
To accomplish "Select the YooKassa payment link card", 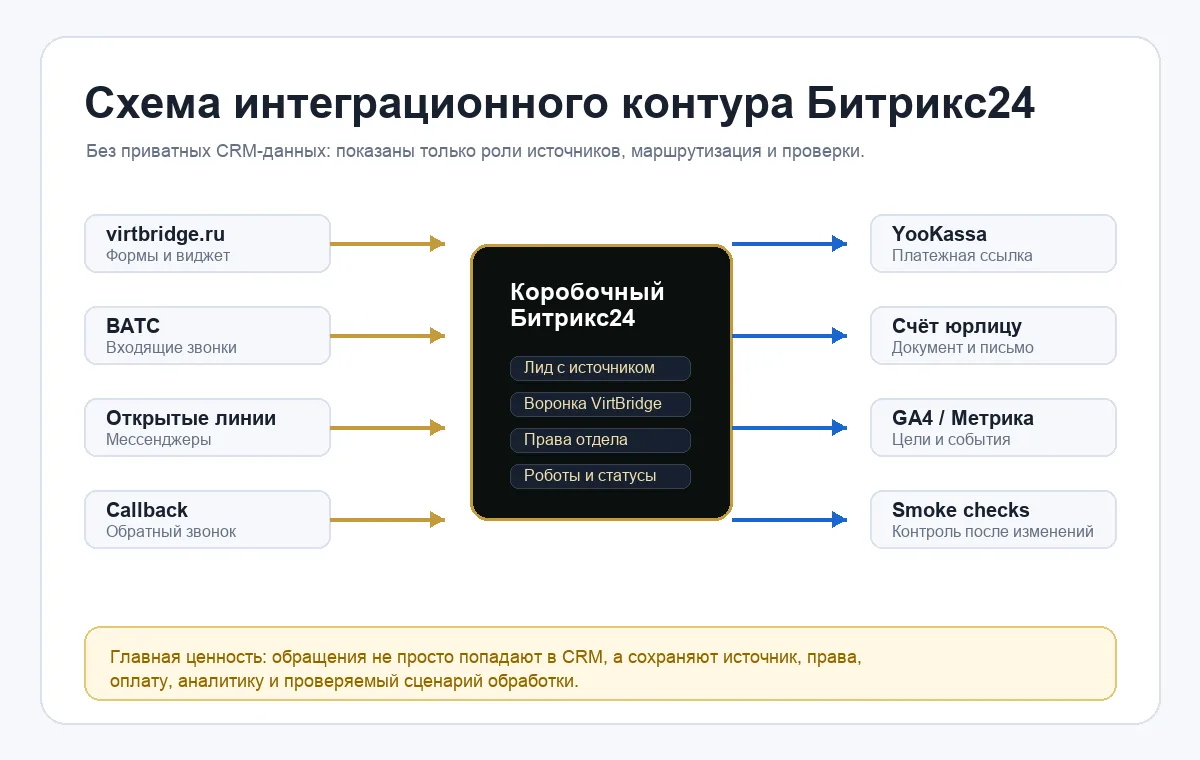I will (993, 243).
